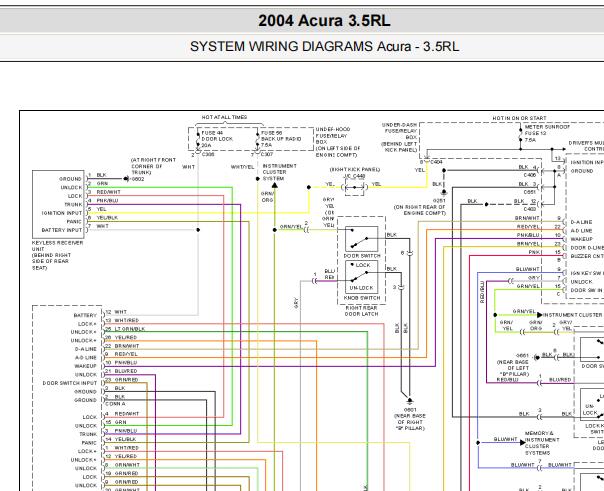Click the "(AT RIGHT FRONT CORNER OF TRUNK)" note
Image resolution: width=604 pixels, height=491 pixels.
click(x=153, y=166)
